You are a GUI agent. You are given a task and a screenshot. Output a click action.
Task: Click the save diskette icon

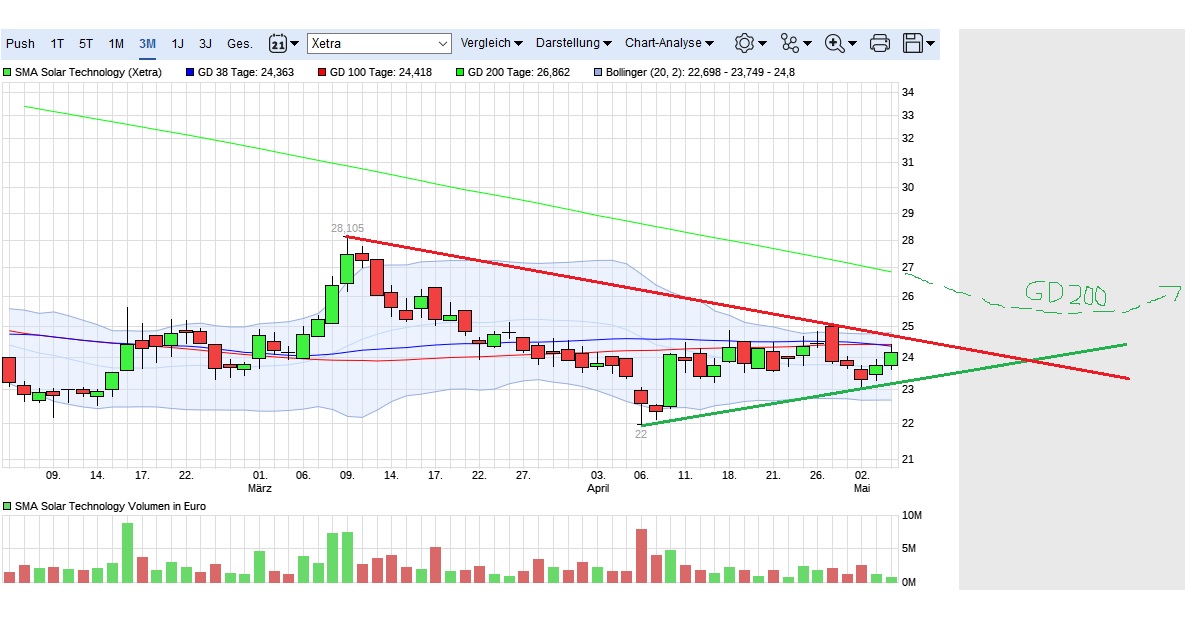click(x=913, y=43)
